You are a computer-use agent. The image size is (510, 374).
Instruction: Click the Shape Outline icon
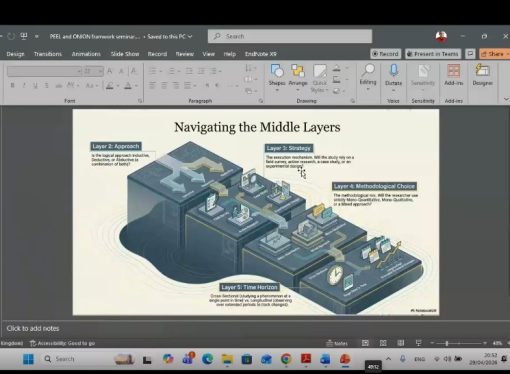[x=337, y=79]
